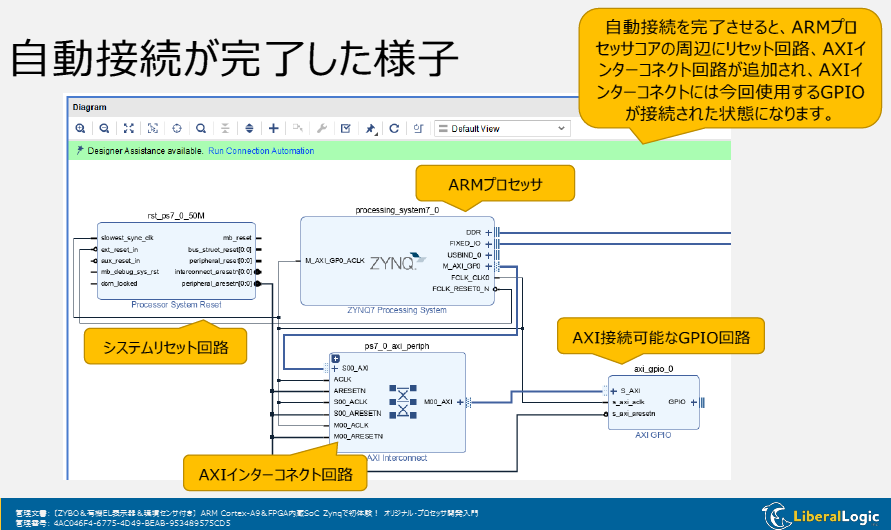Click the Zoom In toolbar icon
Viewport: 891px width, 530px height.
pyautogui.click(x=80, y=129)
